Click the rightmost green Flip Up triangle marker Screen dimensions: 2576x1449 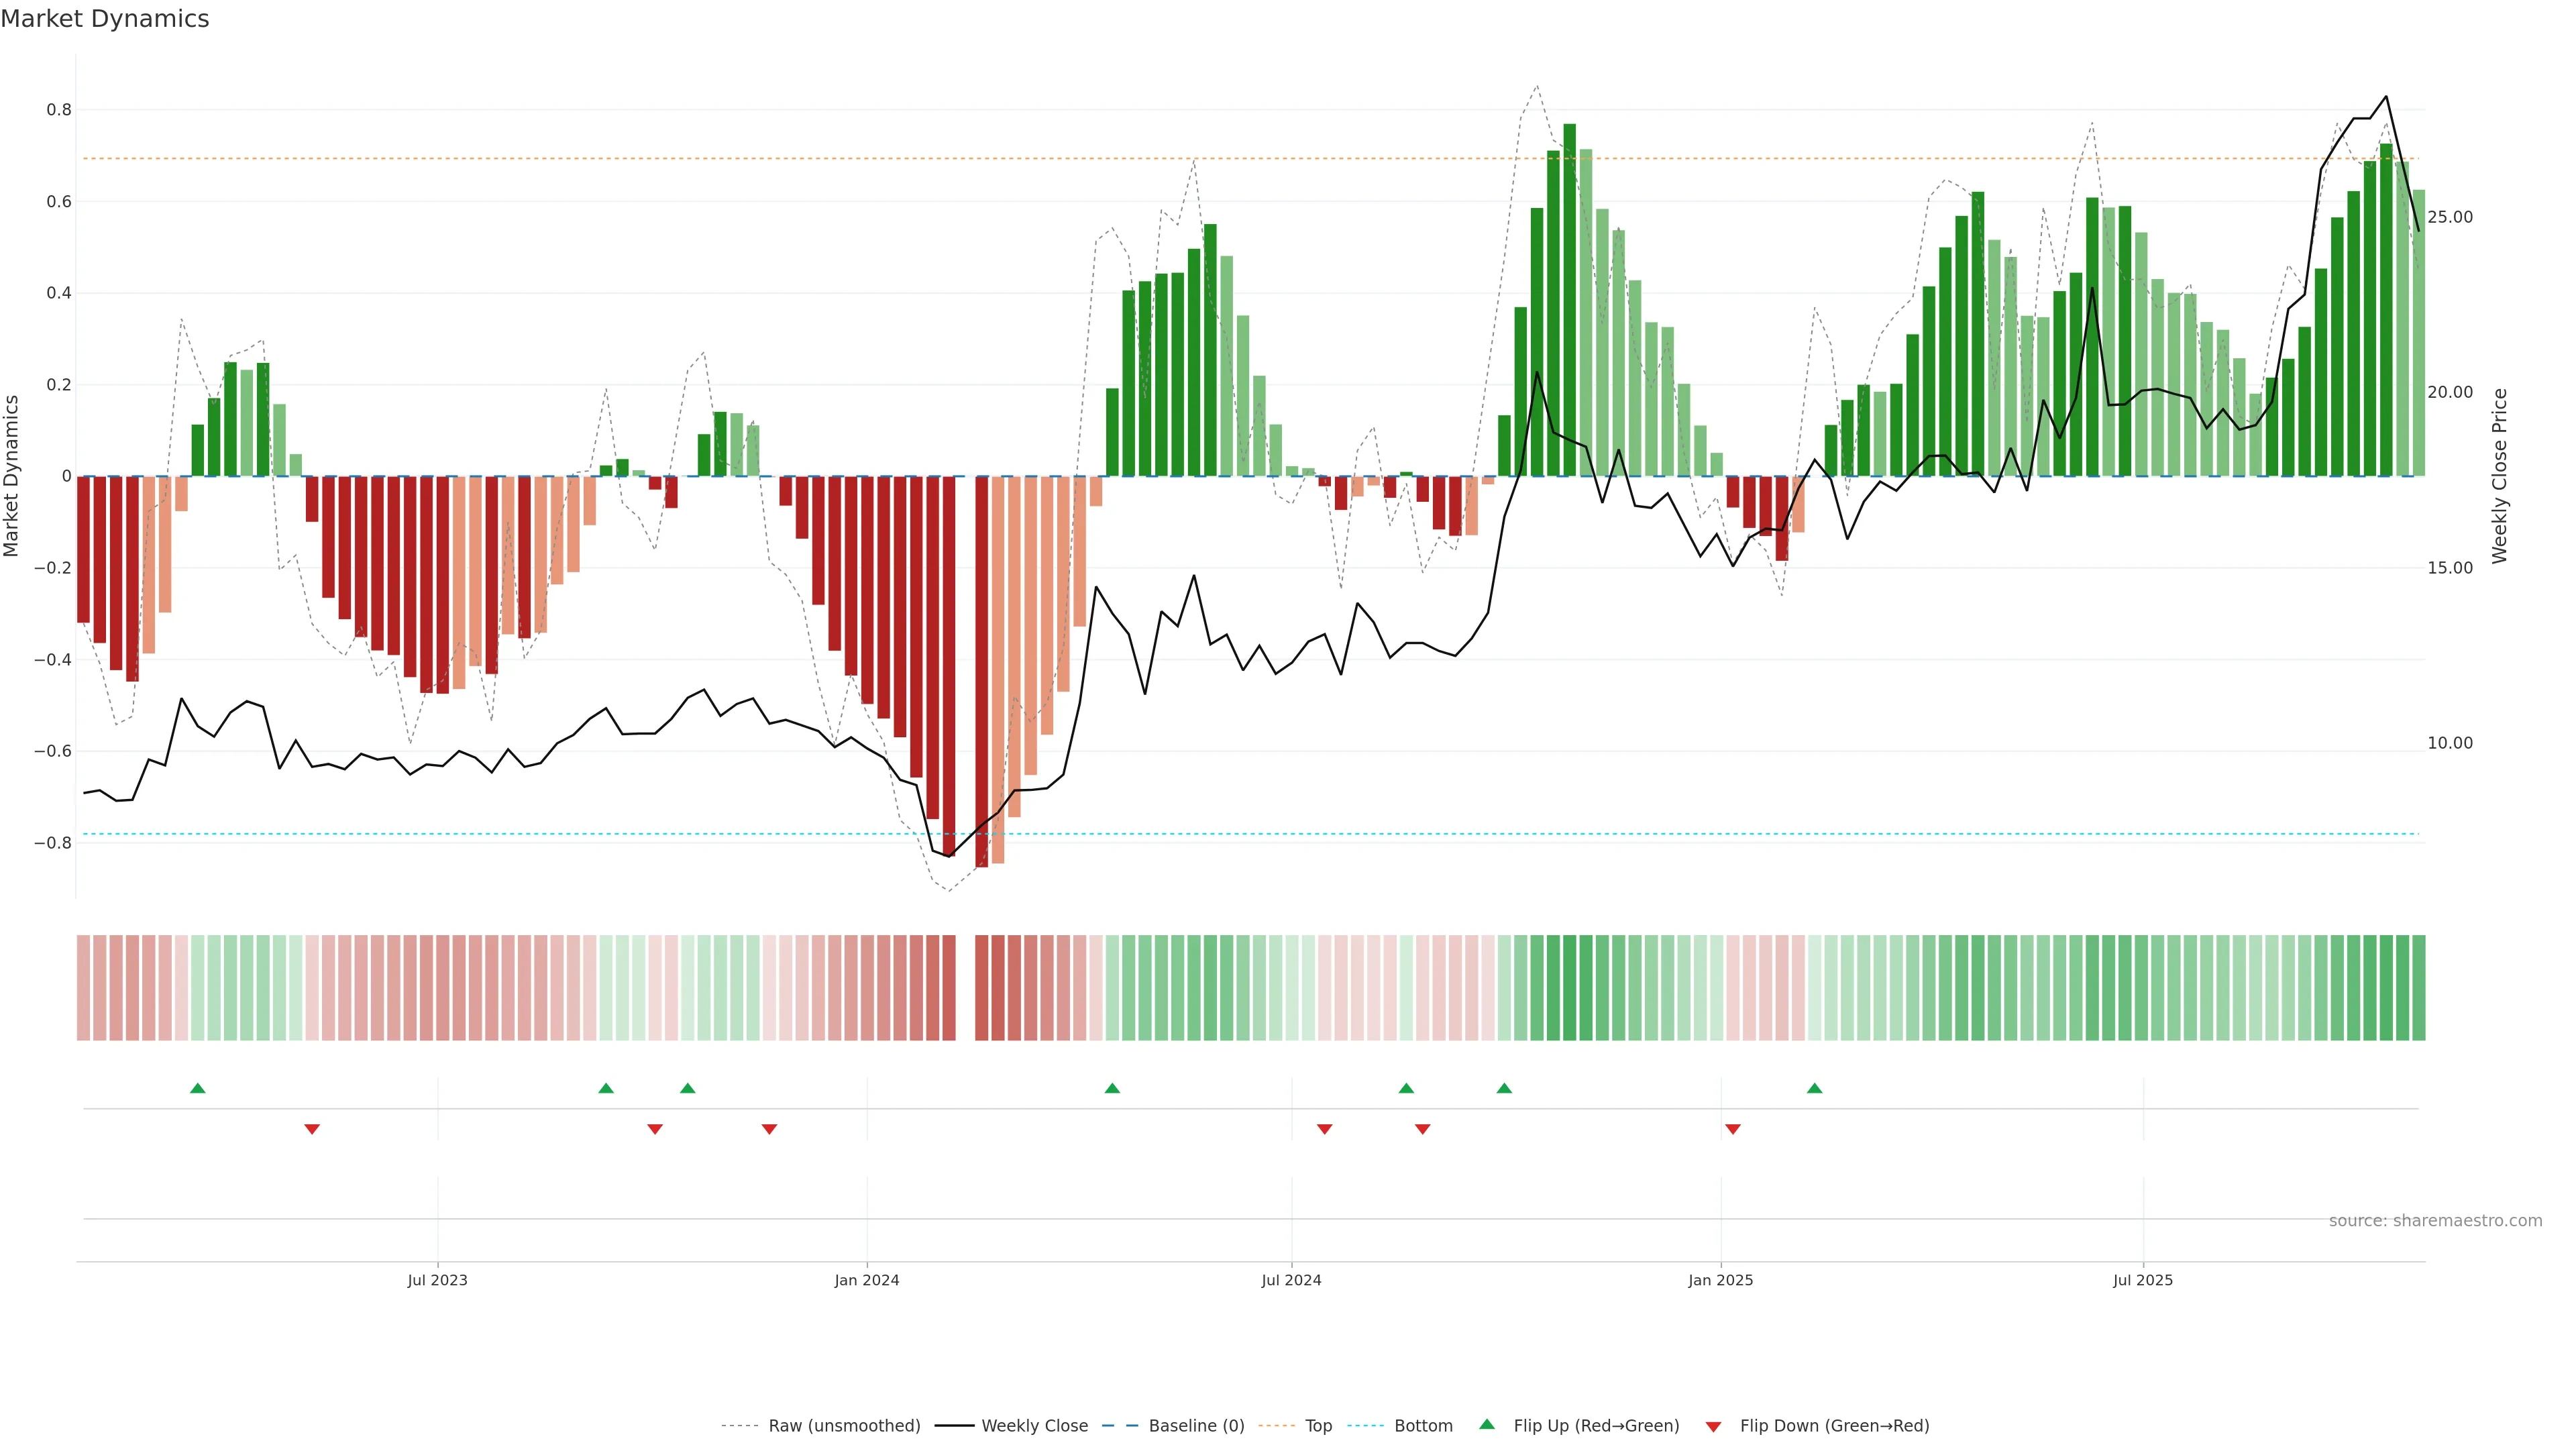point(1814,1088)
